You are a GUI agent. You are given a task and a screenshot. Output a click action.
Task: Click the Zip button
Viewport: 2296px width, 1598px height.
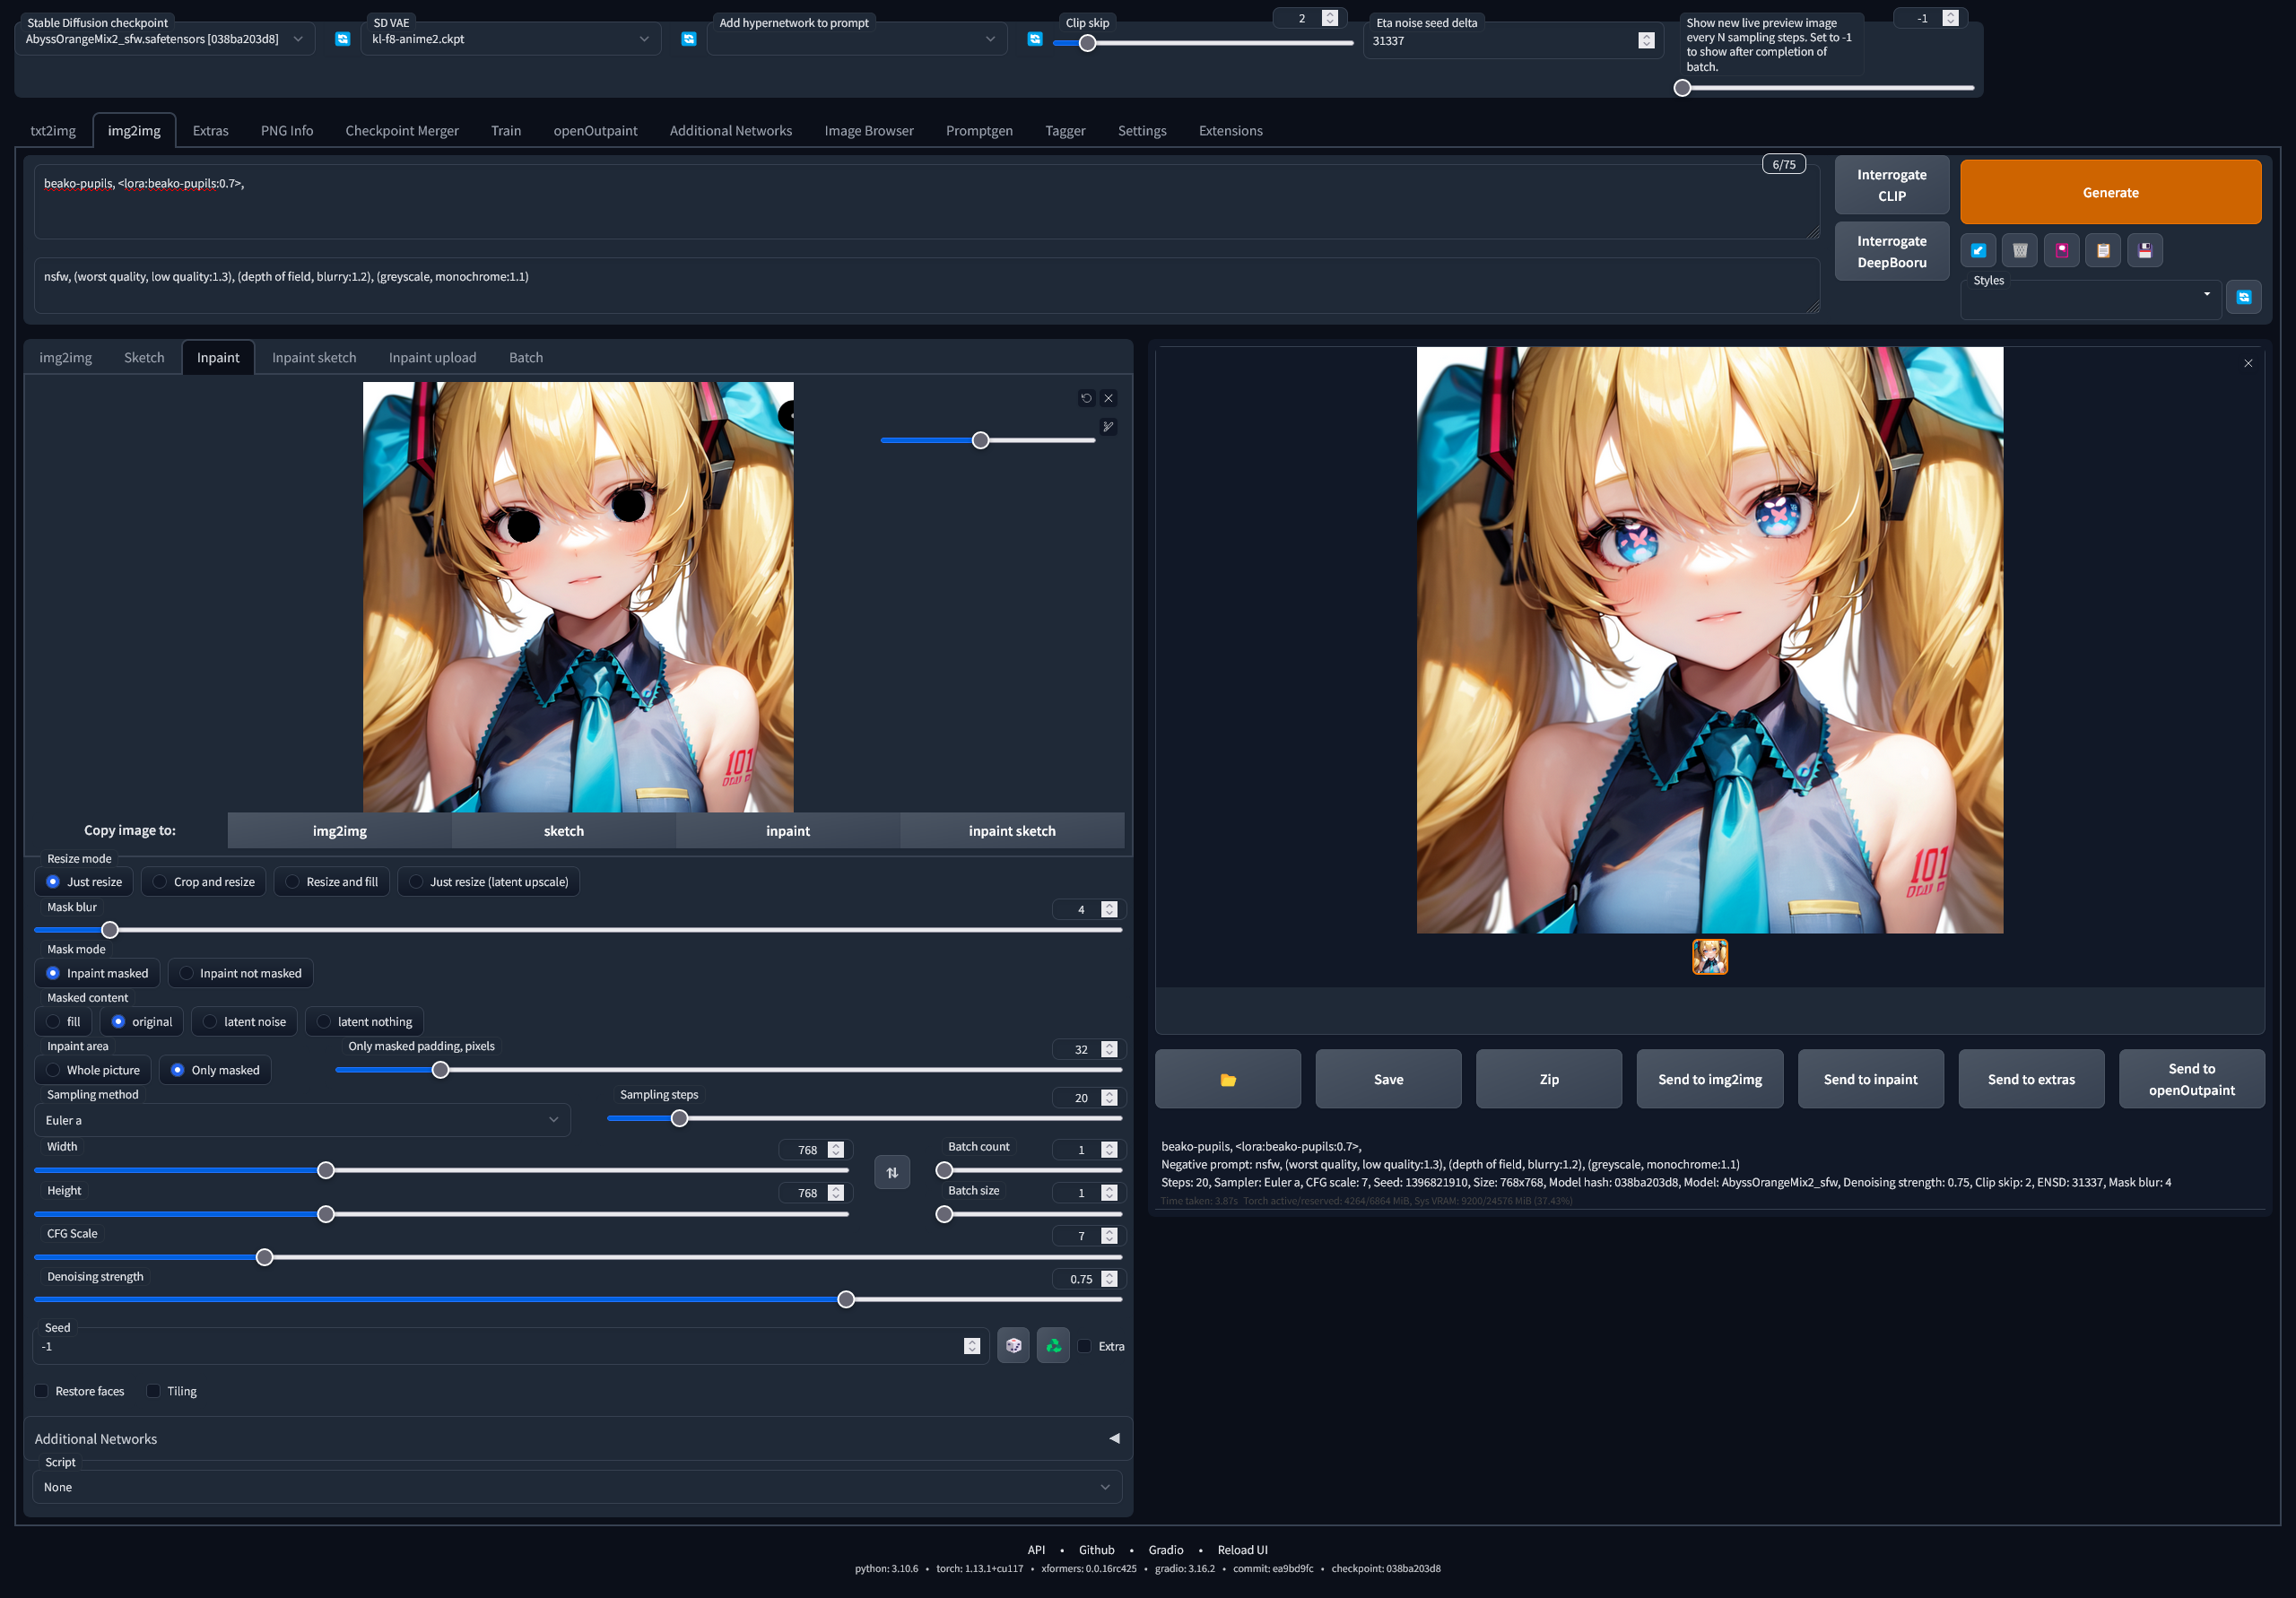1549,1079
